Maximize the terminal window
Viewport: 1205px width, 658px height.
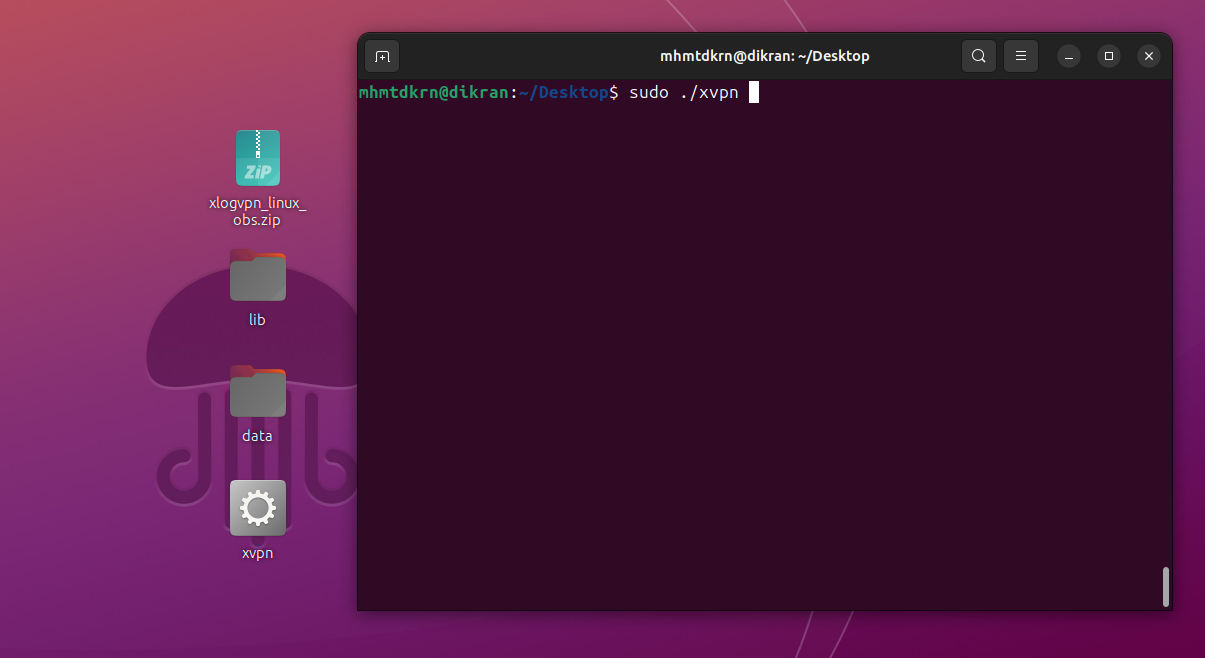pos(1108,56)
